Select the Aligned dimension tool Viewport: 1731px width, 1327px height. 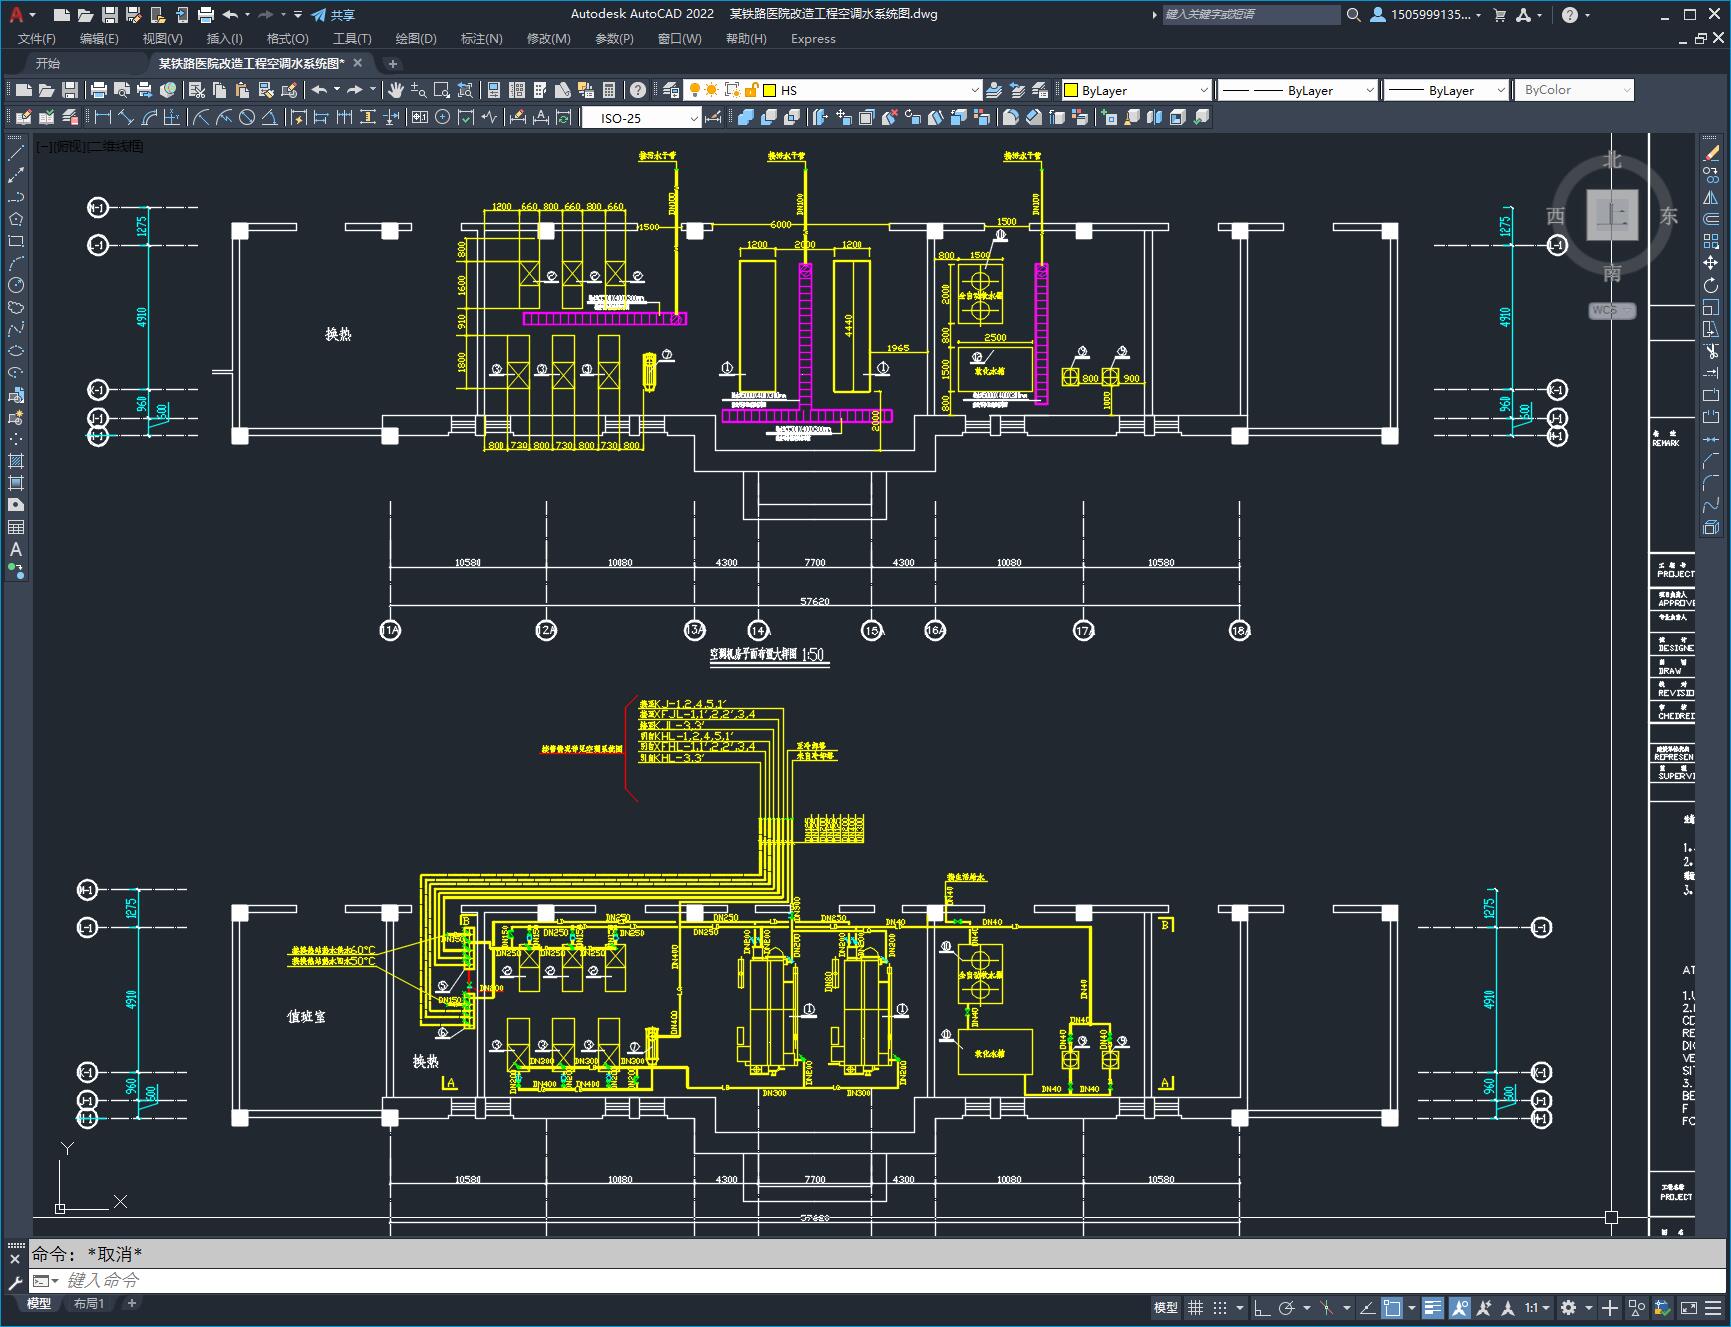(x=125, y=118)
